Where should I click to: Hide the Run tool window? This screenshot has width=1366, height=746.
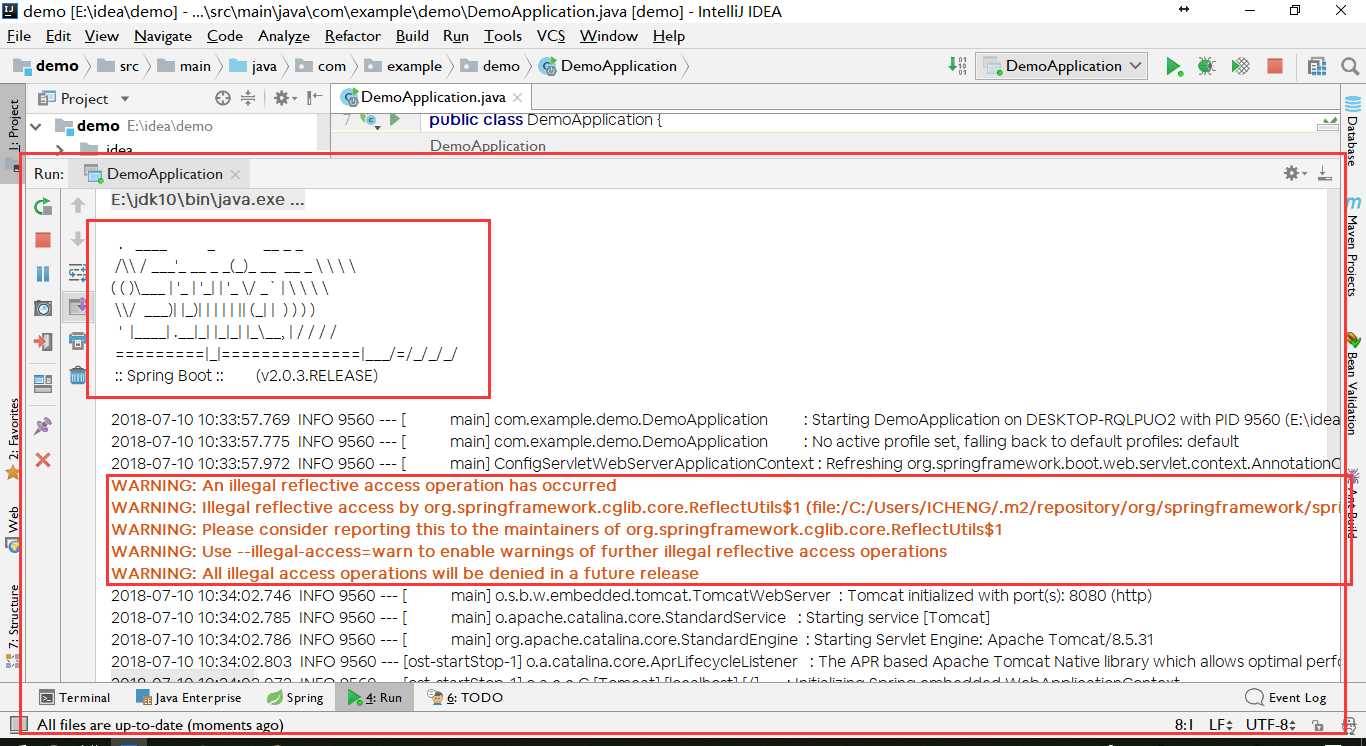coord(1324,173)
